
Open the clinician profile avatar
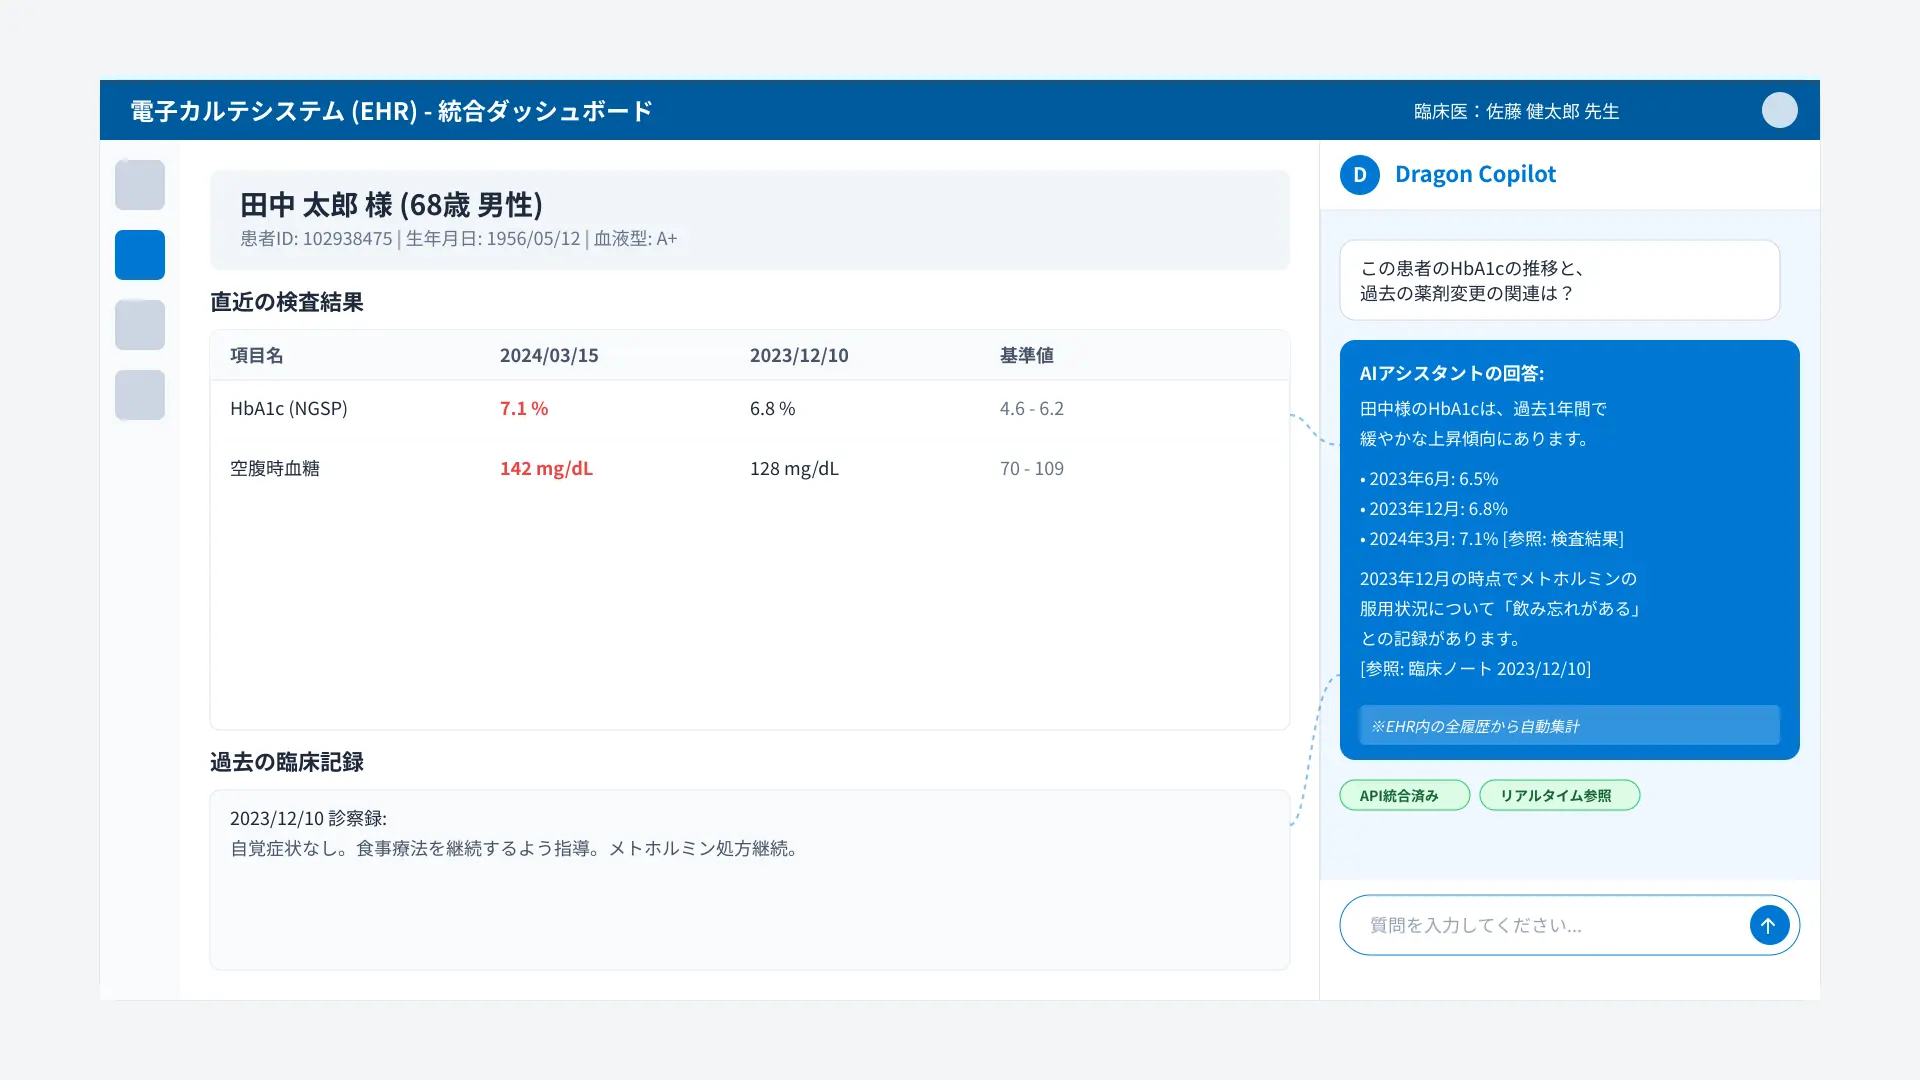(1779, 110)
